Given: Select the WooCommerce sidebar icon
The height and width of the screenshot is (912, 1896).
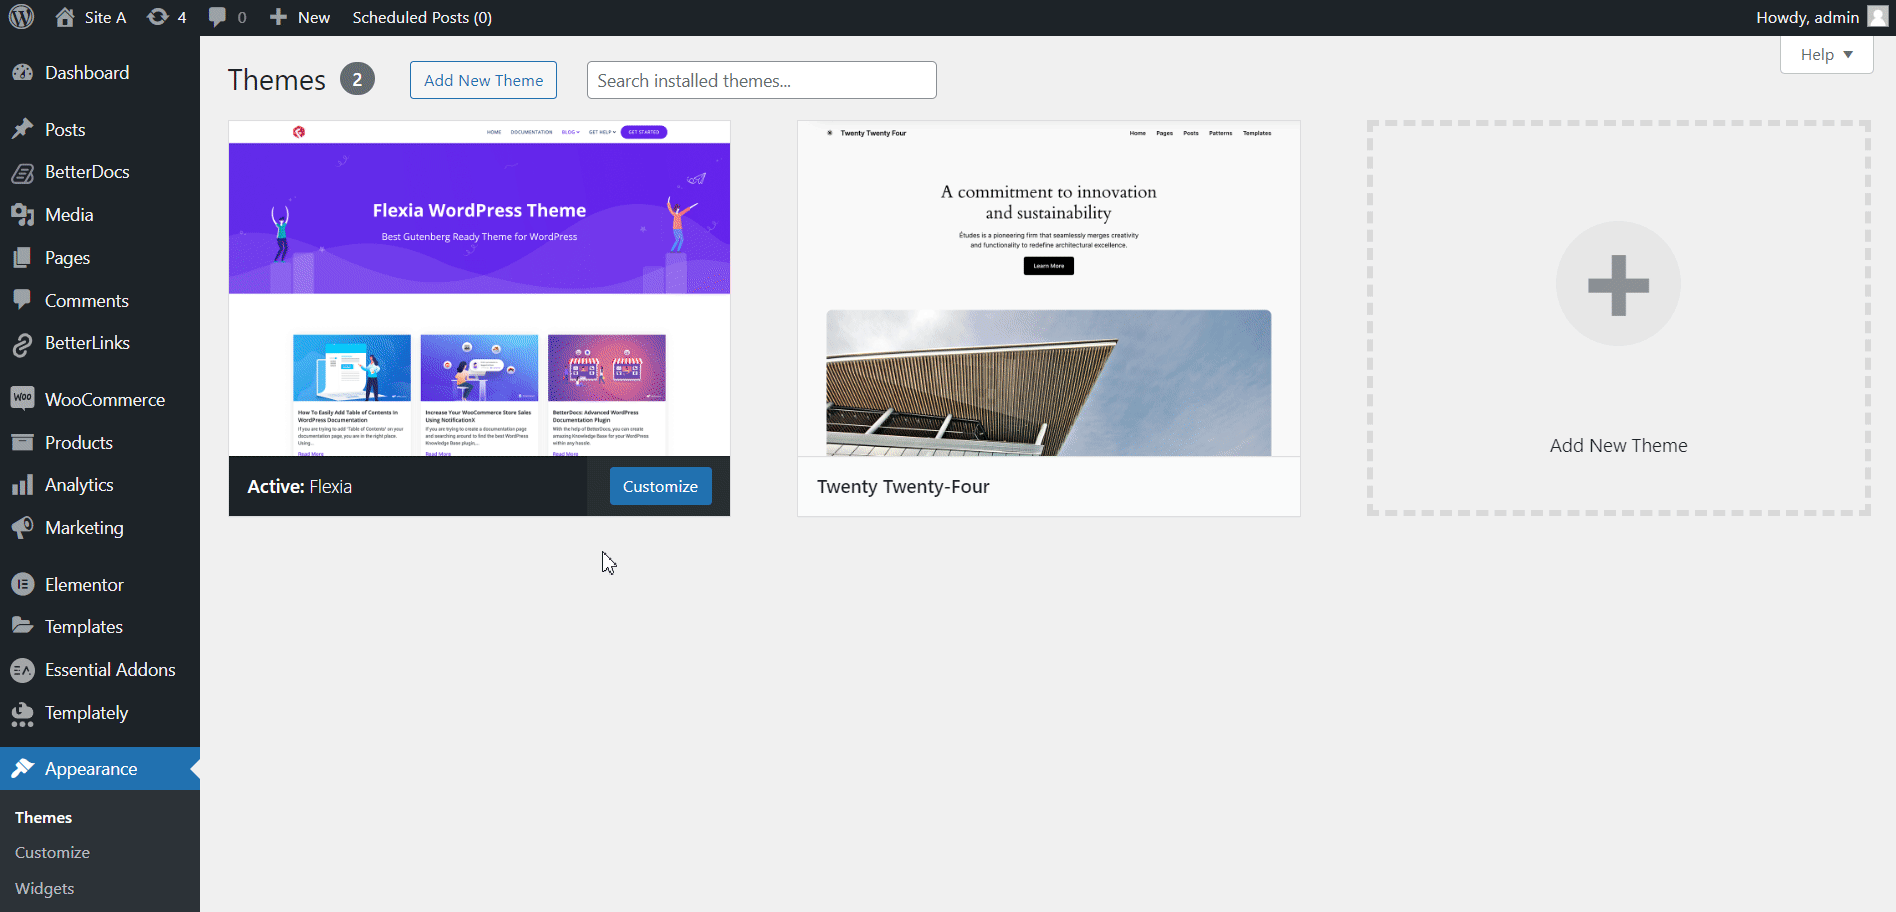Looking at the screenshot, I should click(x=23, y=398).
